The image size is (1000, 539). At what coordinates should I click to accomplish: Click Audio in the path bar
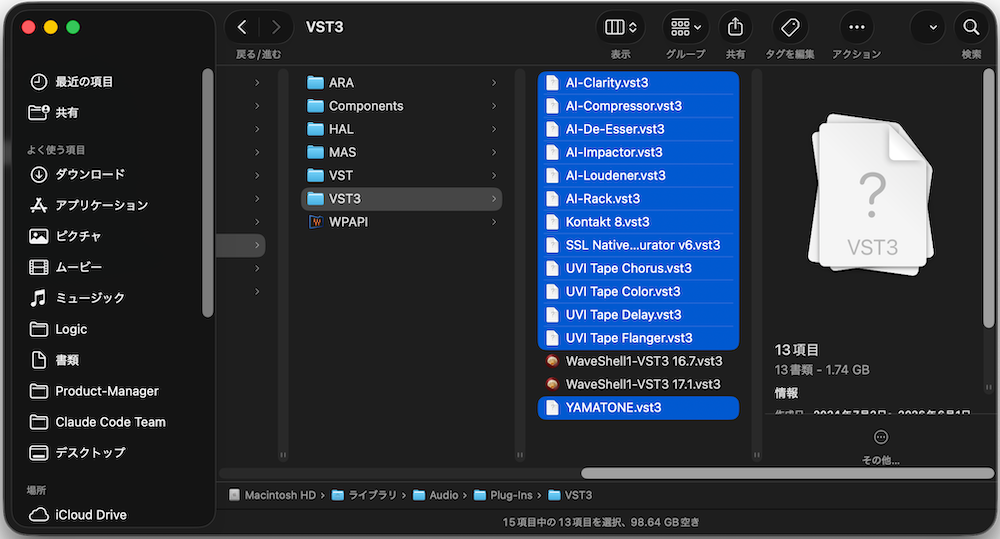pyautogui.click(x=436, y=495)
